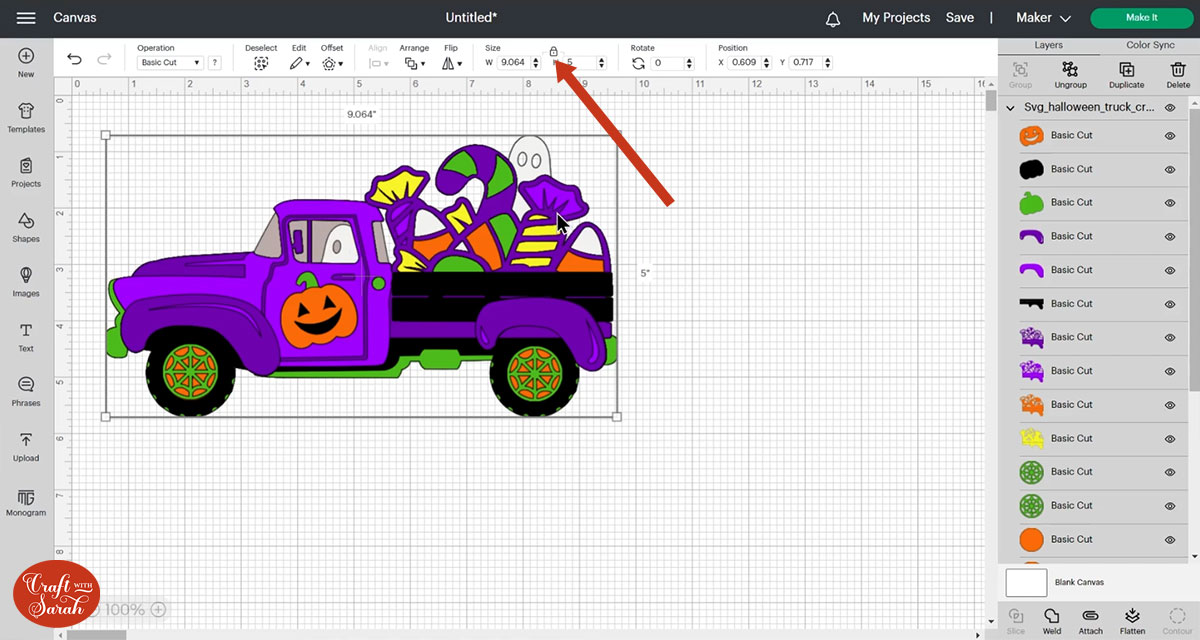Screen dimensions: 1200x640
Task: Click the Undo arrow icon
Action: [74, 60]
